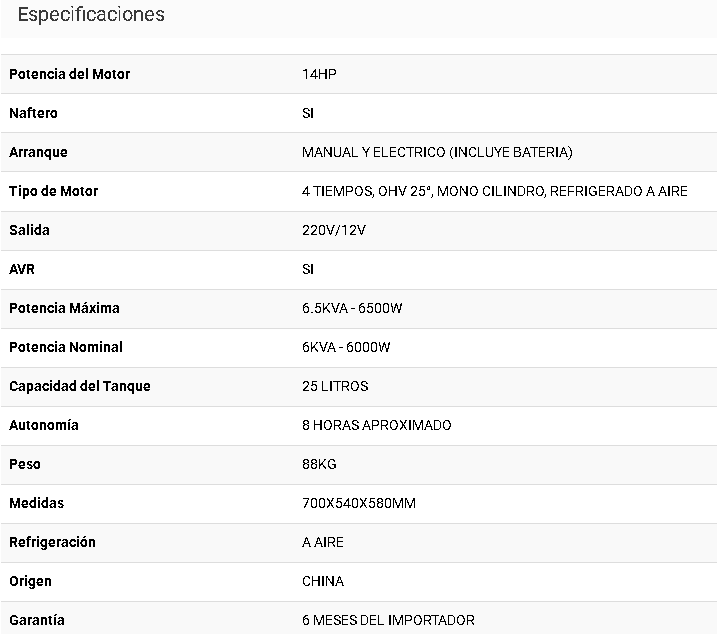The height and width of the screenshot is (634, 717).
Task: Select the Potencia del Motor label
Action: pos(70,74)
